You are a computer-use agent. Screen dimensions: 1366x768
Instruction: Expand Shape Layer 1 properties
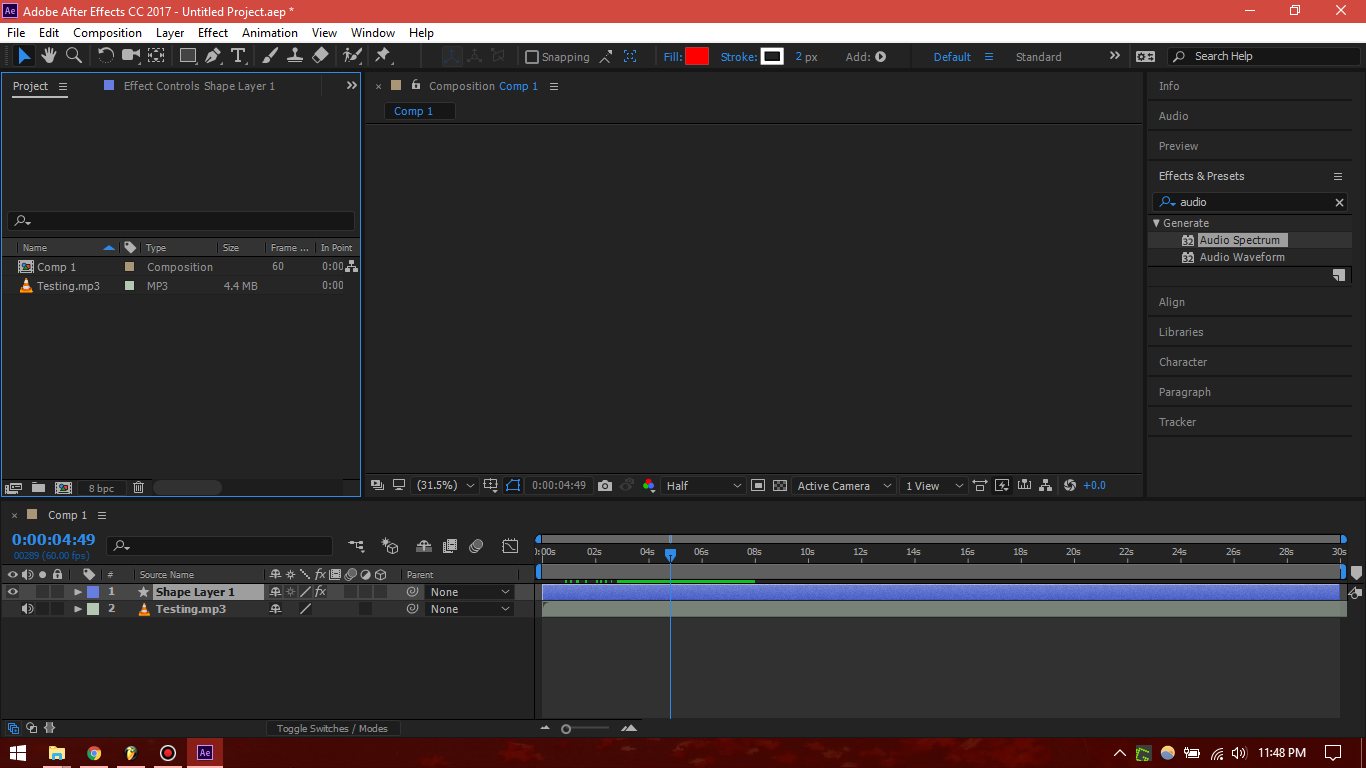[x=78, y=592]
